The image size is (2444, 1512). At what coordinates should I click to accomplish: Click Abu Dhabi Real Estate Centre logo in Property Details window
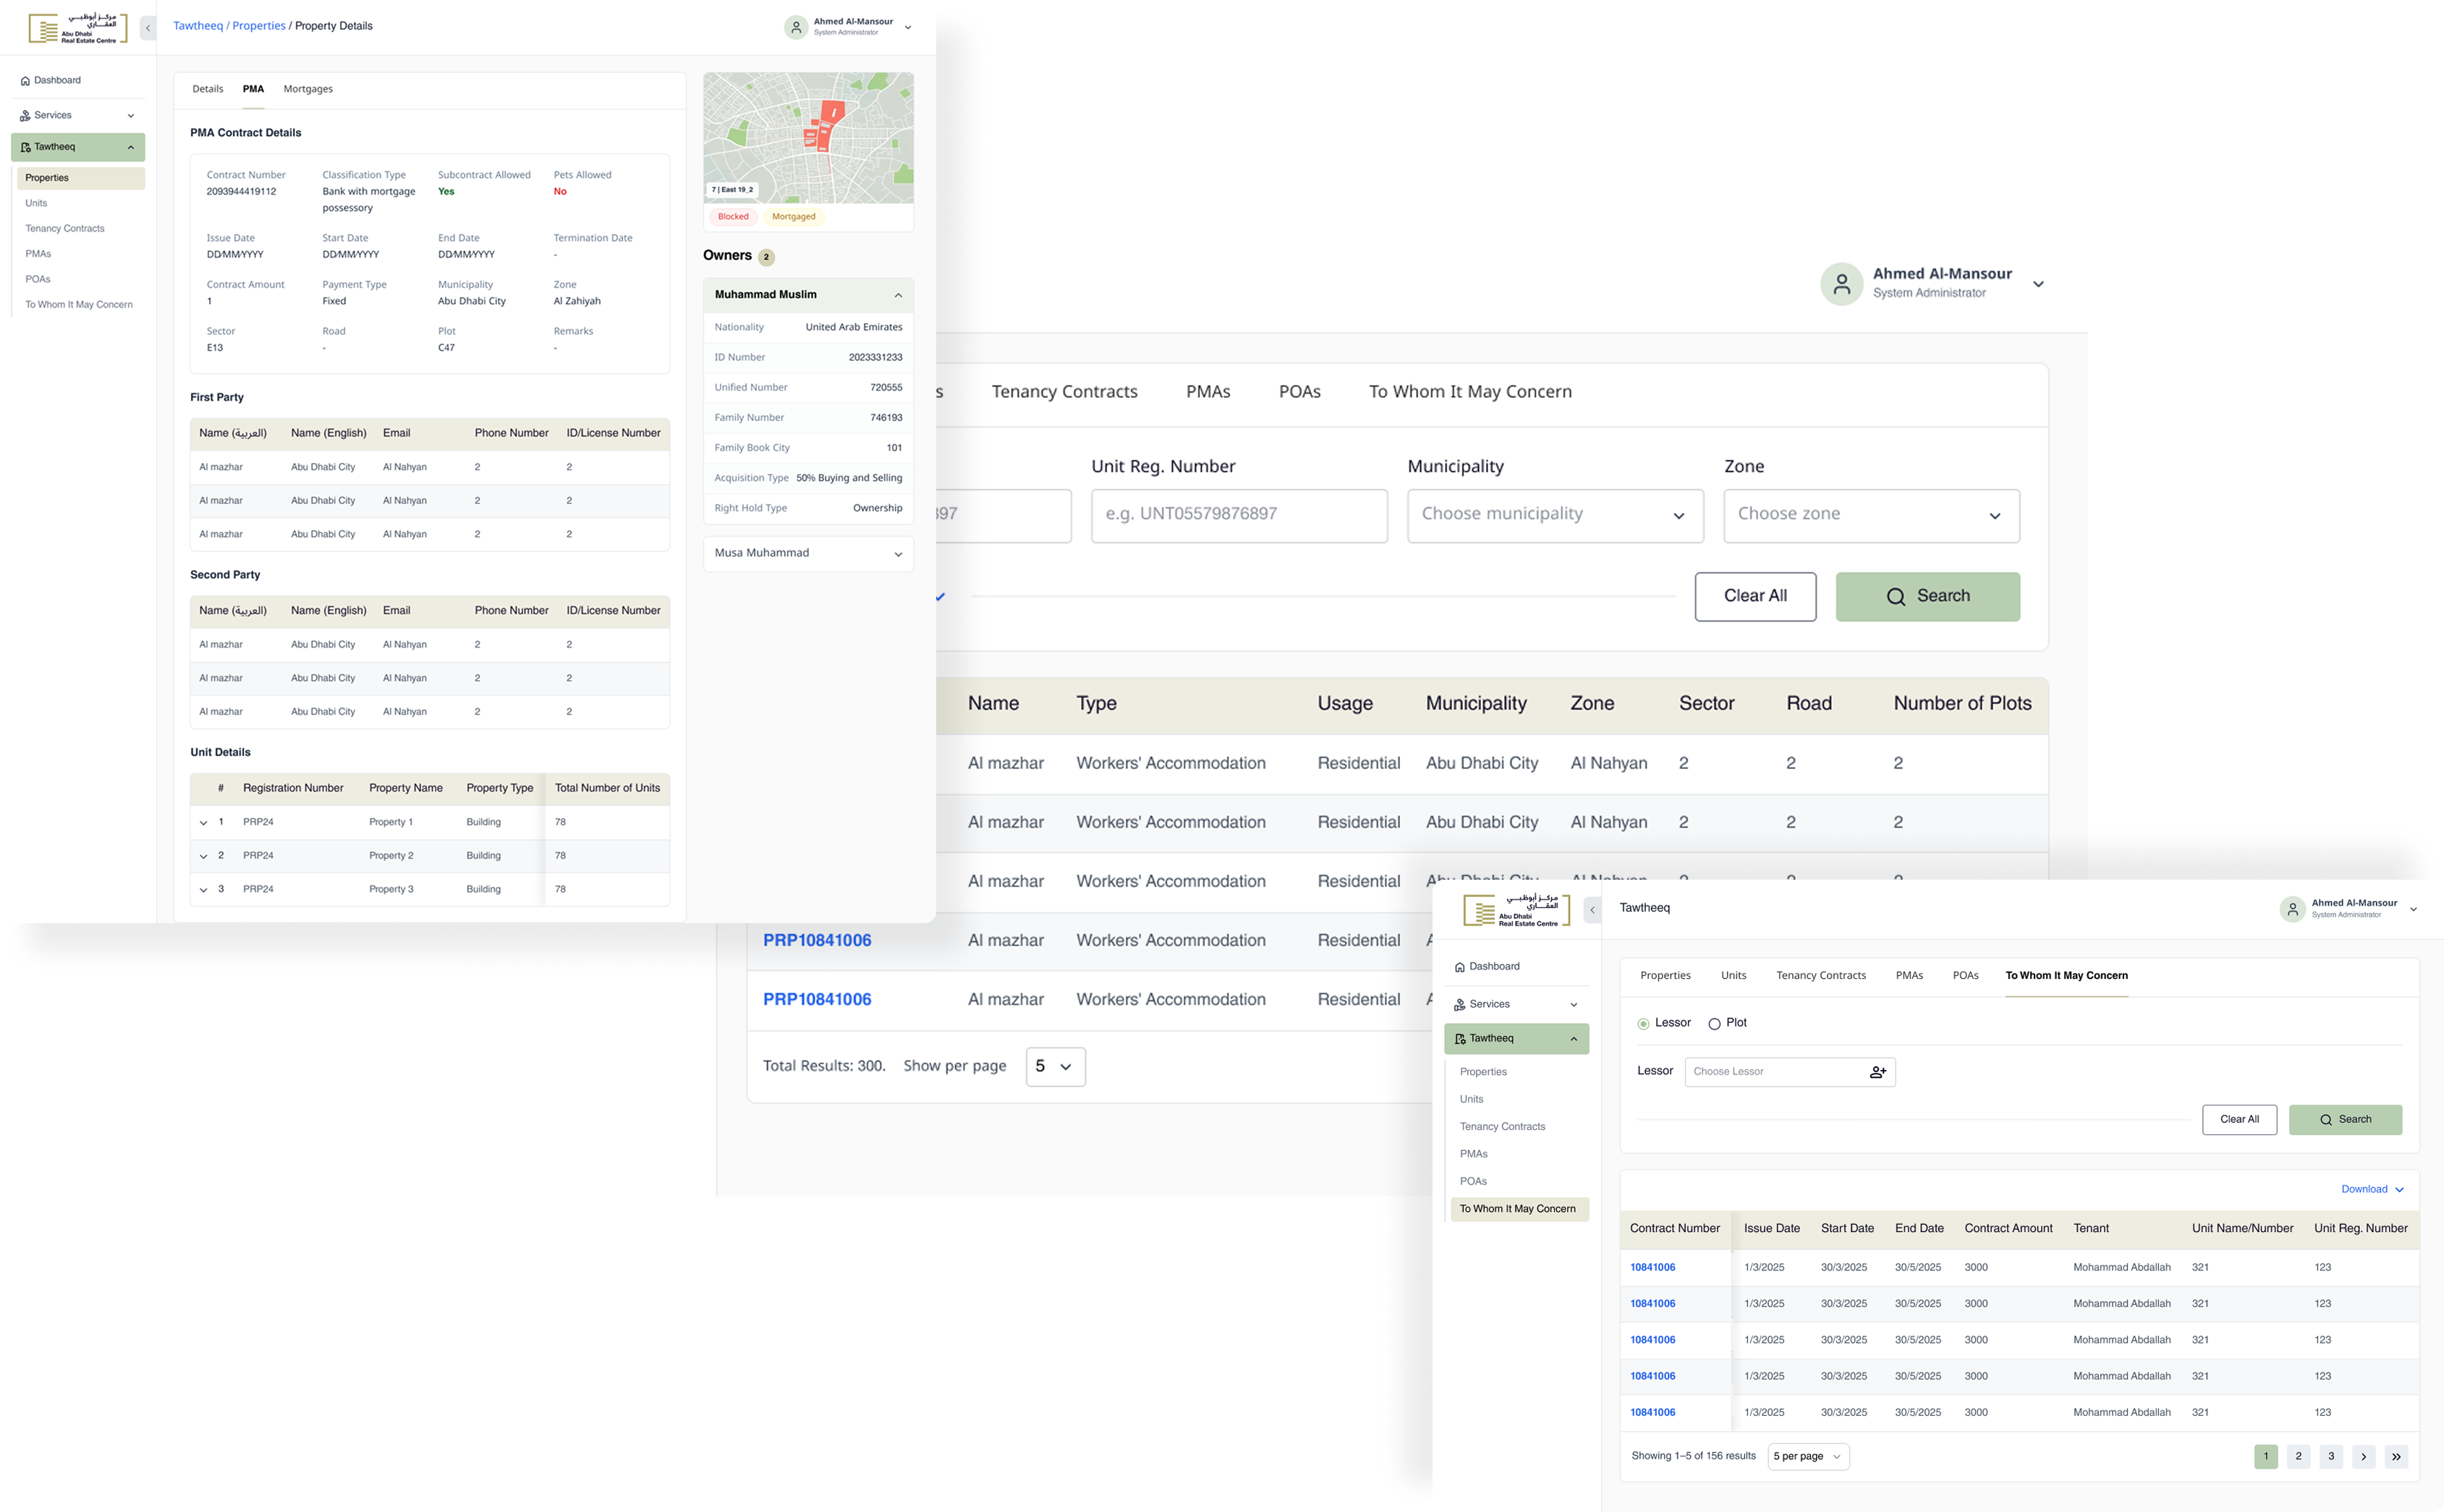pos(78,28)
